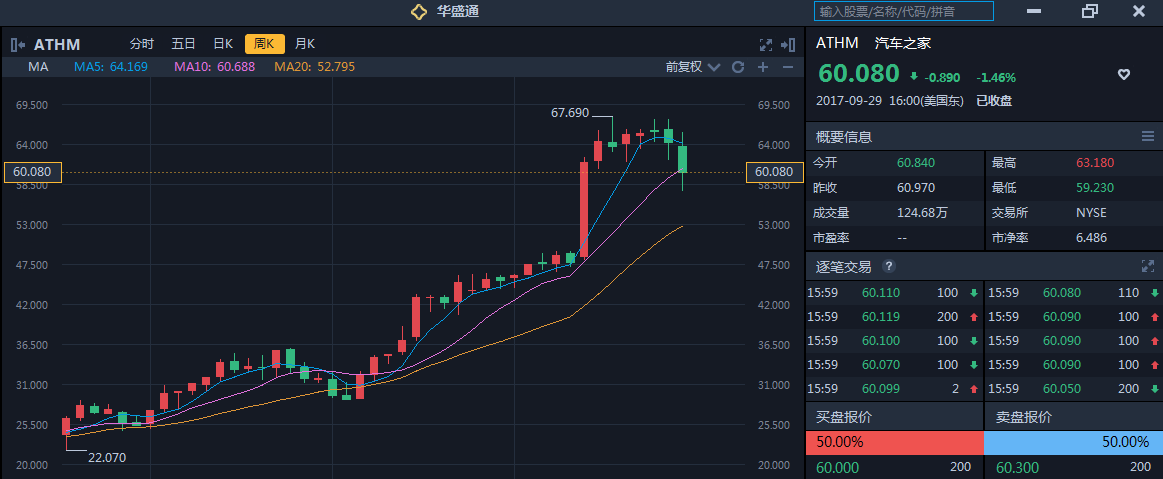Switch to the 五日 five-day tab
Viewport: 1163px width, 479px height.
tap(183, 44)
